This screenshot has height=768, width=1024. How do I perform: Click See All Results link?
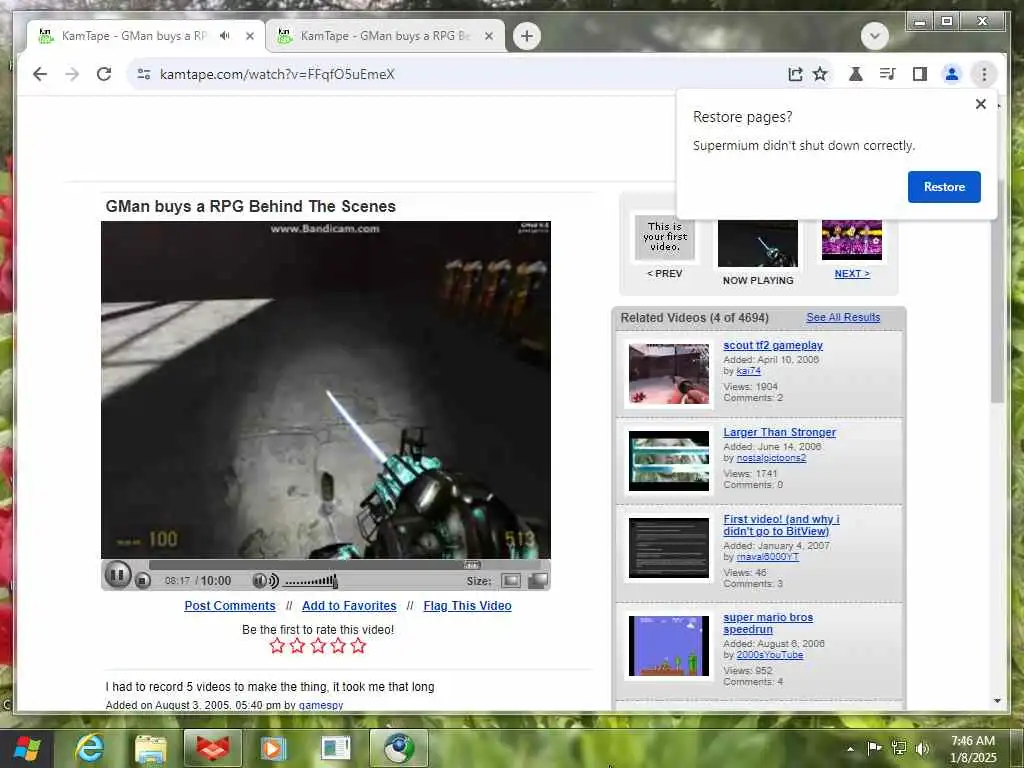(x=842, y=317)
